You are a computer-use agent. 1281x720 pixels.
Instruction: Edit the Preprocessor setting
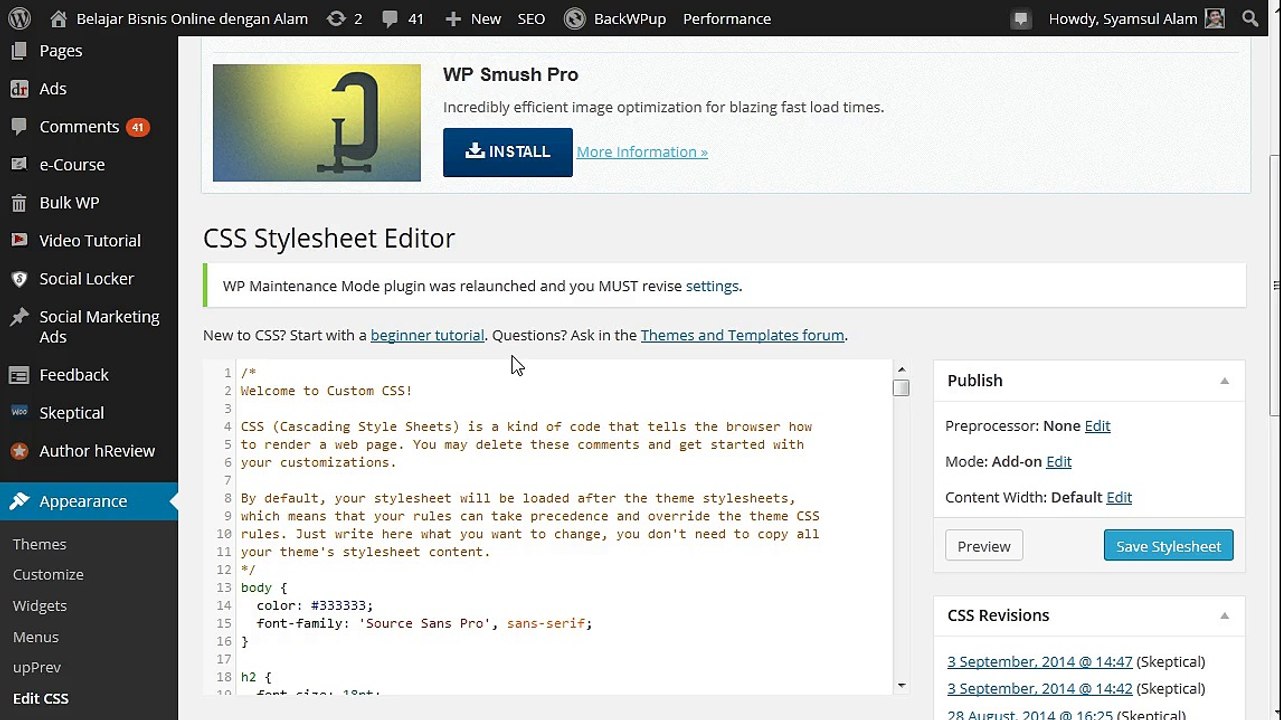point(1097,426)
